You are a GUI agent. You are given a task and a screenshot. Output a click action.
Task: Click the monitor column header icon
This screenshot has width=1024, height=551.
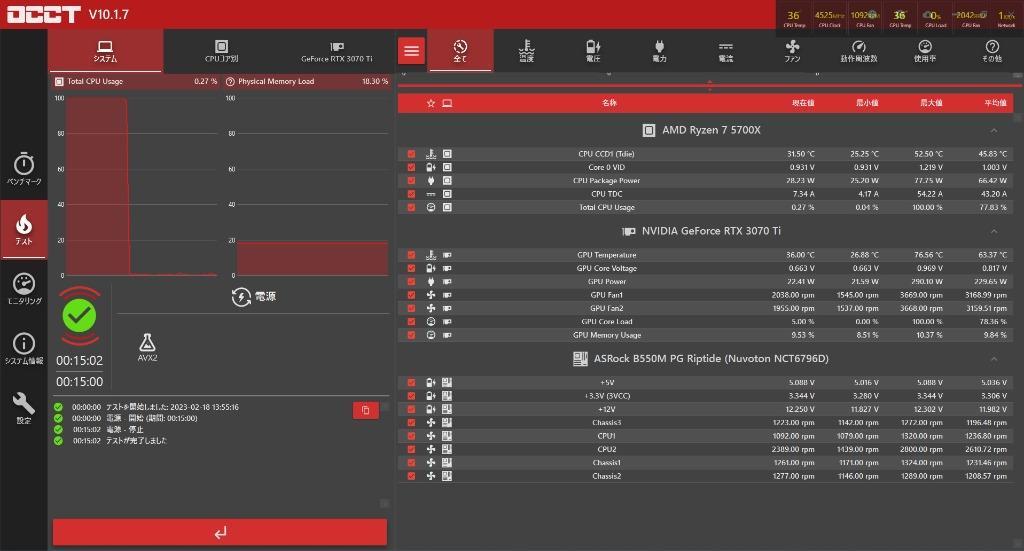[x=447, y=103]
